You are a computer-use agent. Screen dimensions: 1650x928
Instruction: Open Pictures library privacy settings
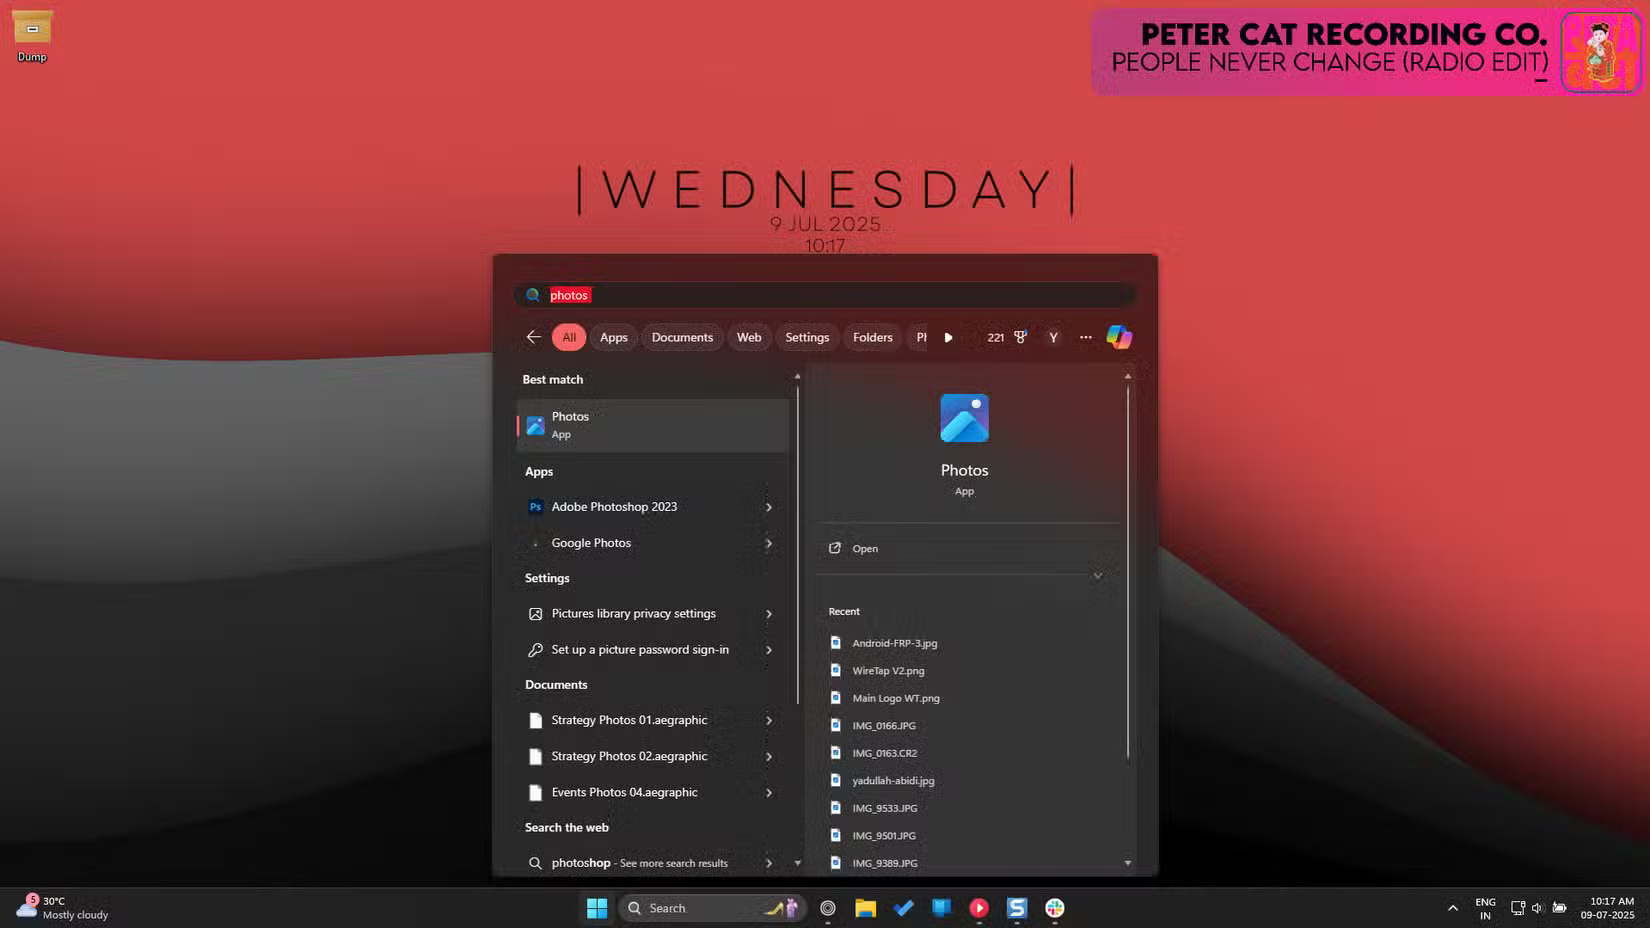(x=633, y=613)
